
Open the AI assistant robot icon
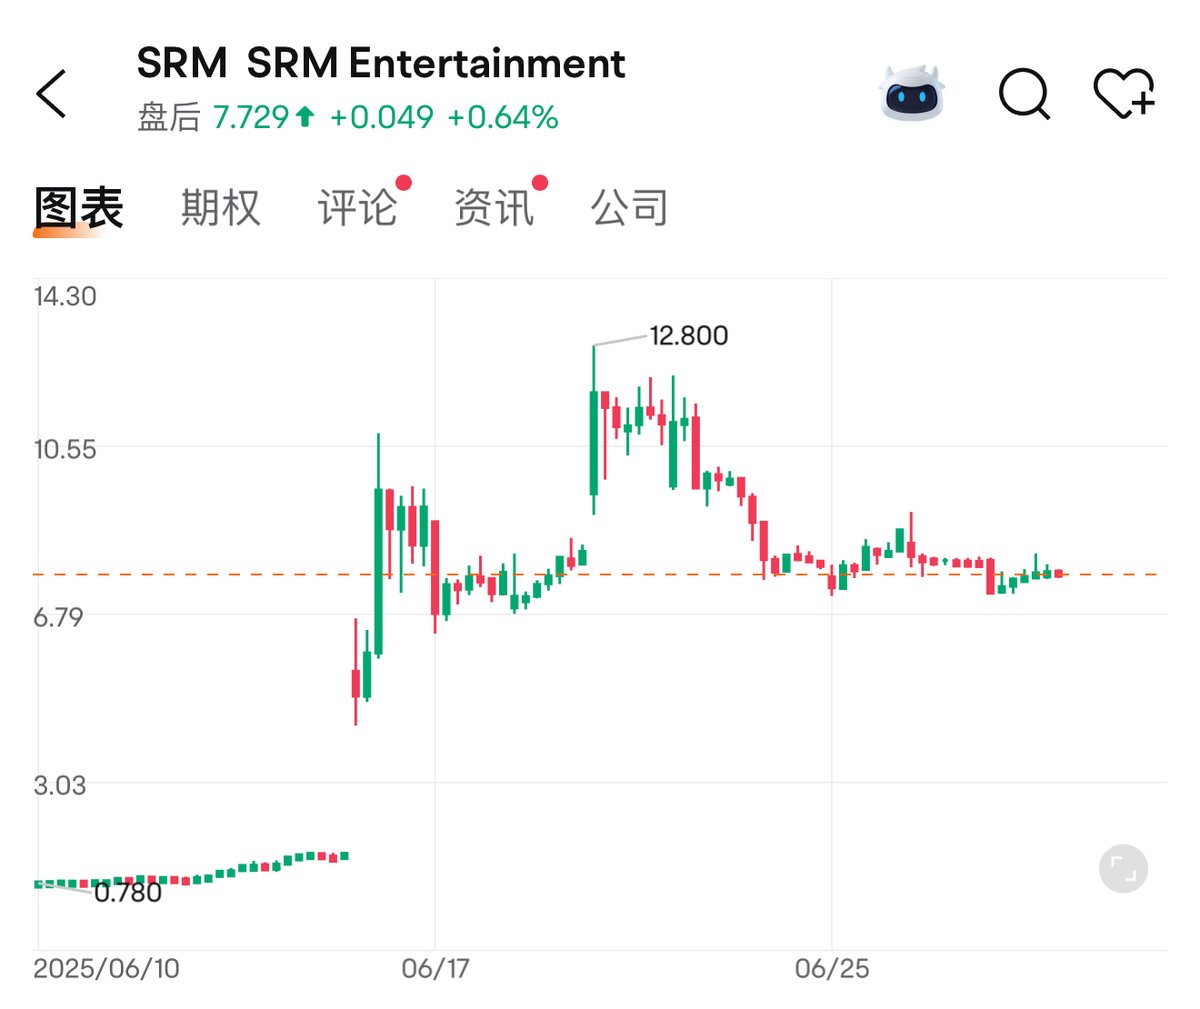pyautogui.click(x=914, y=92)
